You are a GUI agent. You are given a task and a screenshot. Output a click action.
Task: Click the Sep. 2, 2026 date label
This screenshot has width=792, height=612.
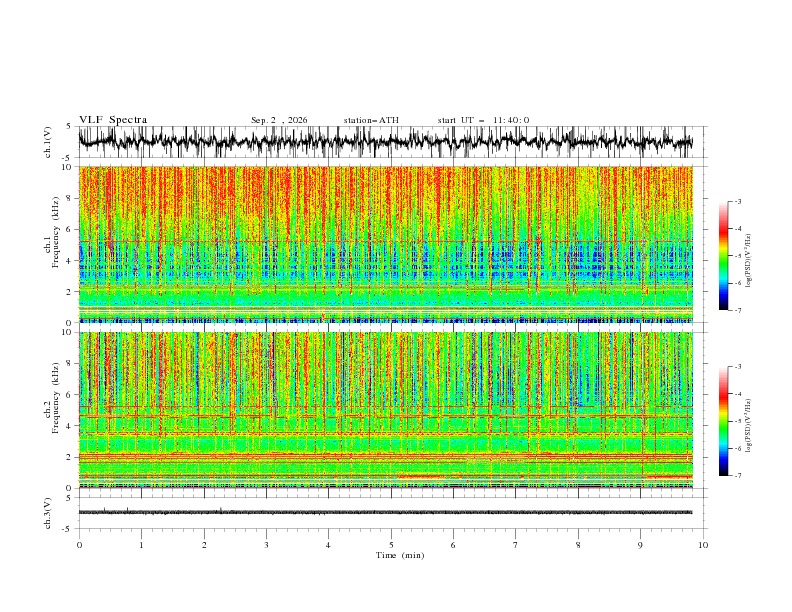point(279,120)
